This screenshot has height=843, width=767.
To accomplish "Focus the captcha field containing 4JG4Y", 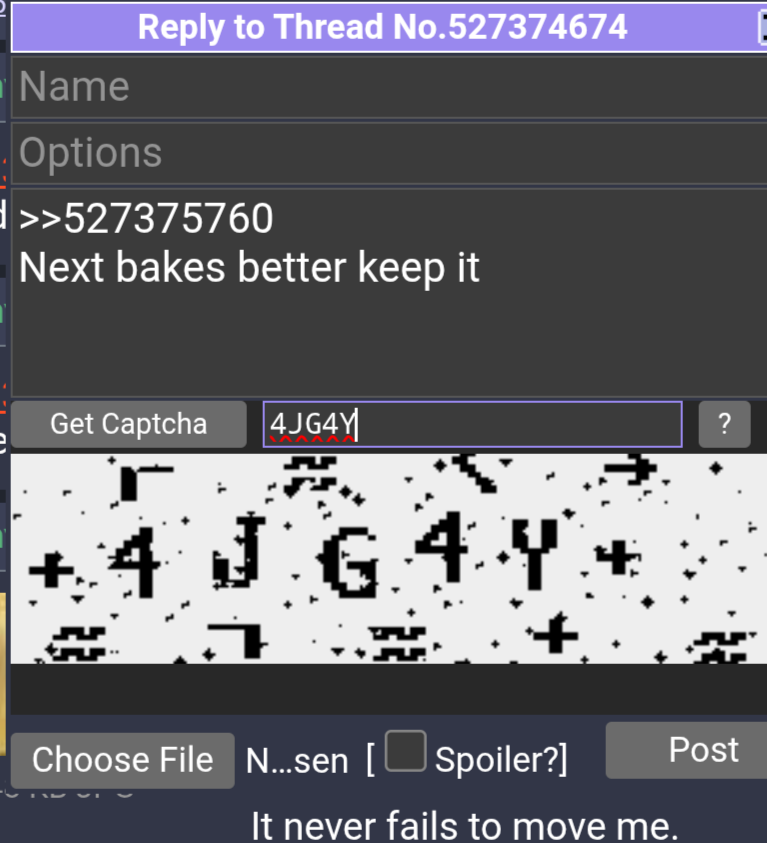I will (472, 424).
